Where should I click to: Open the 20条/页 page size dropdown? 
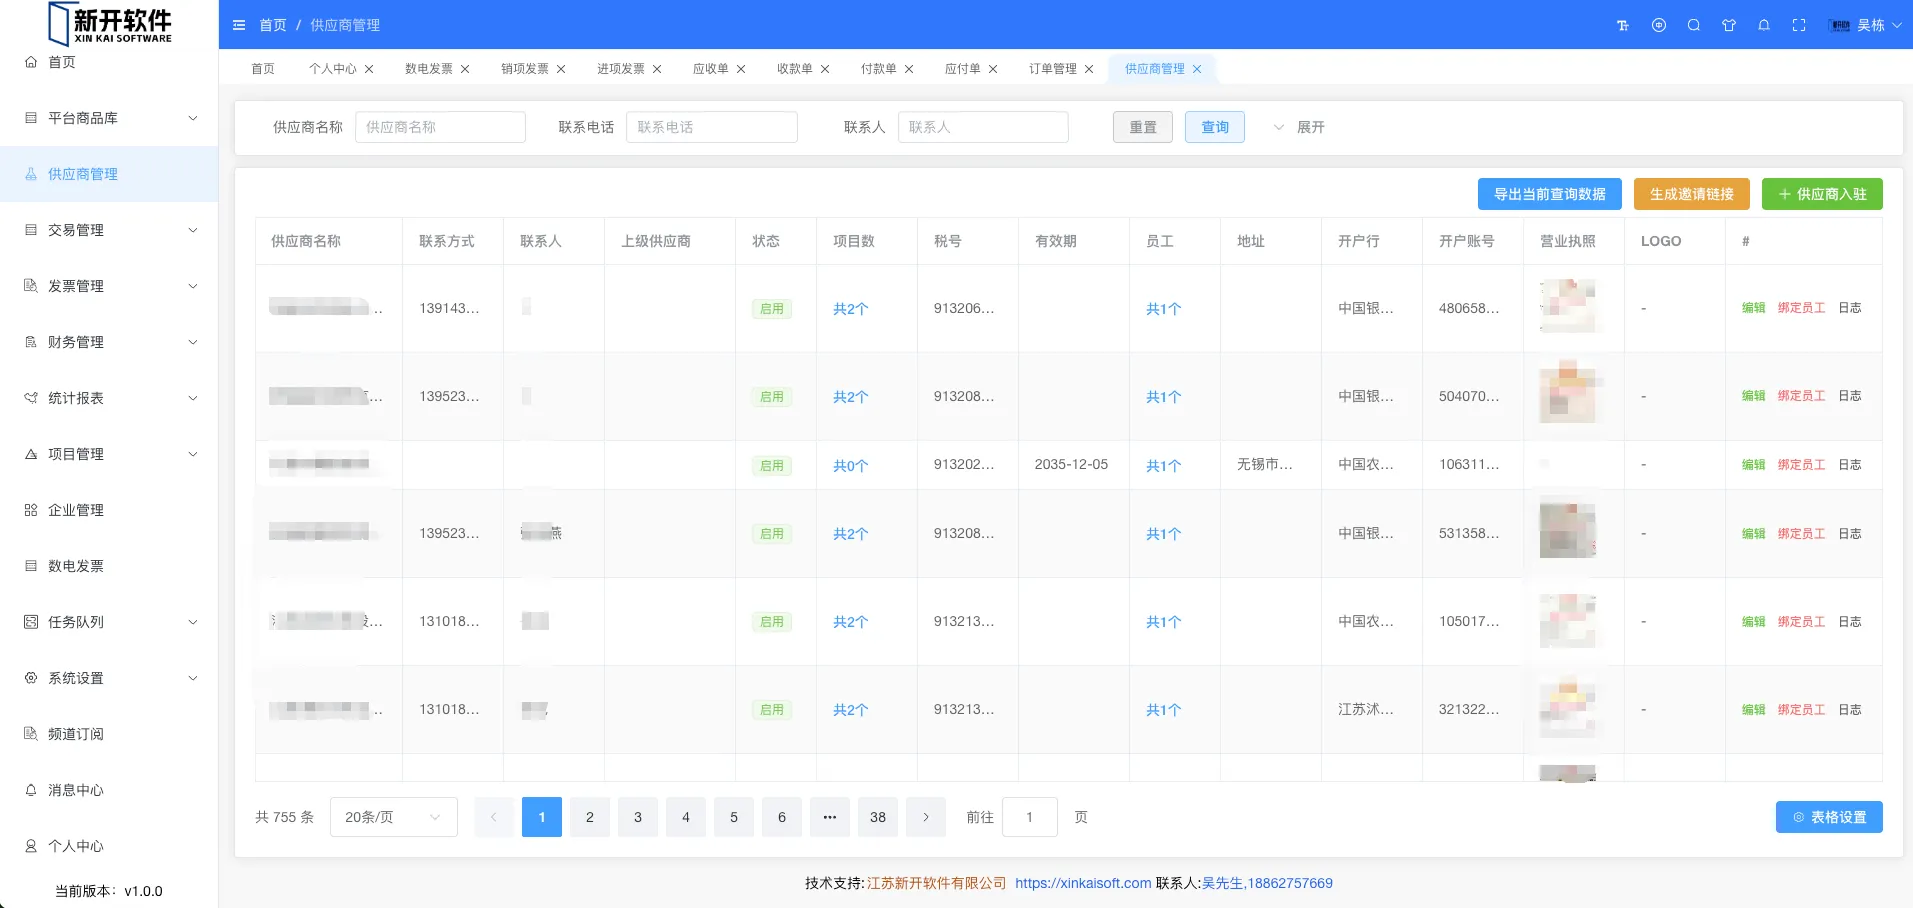tap(393, 817)
